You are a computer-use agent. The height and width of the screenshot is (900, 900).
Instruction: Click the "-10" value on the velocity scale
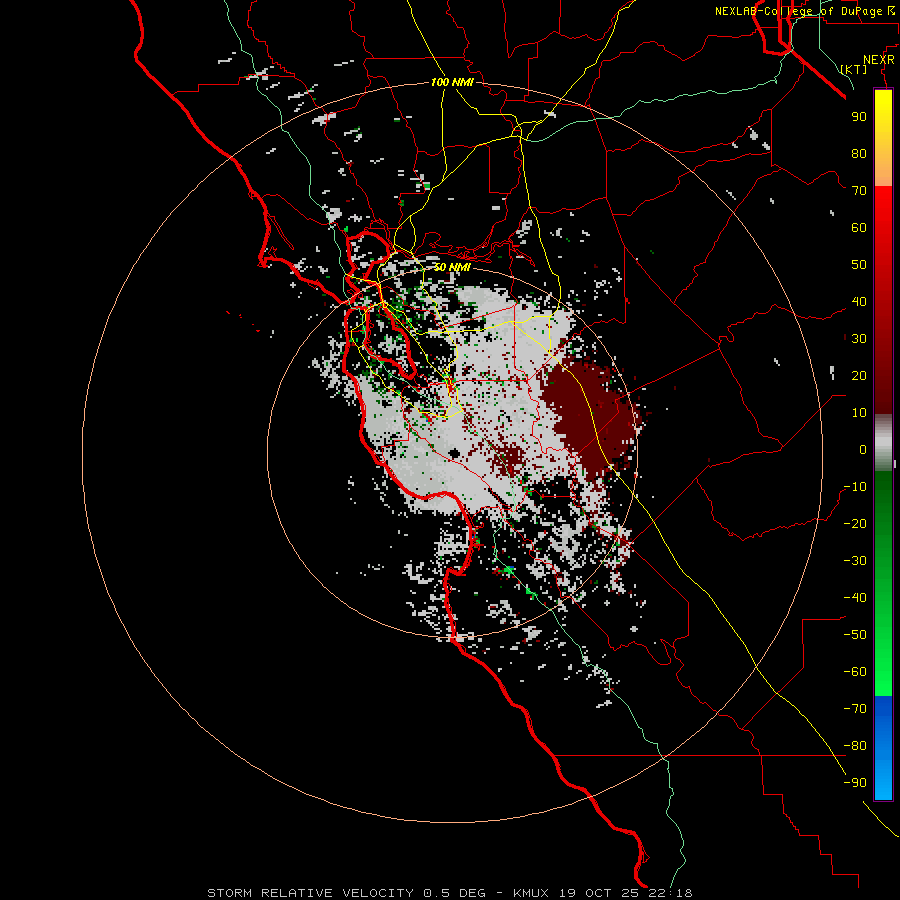click(855, 487)
